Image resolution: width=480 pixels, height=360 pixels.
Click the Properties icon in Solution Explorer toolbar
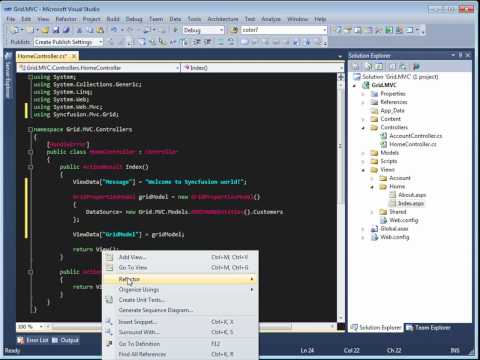356,67
